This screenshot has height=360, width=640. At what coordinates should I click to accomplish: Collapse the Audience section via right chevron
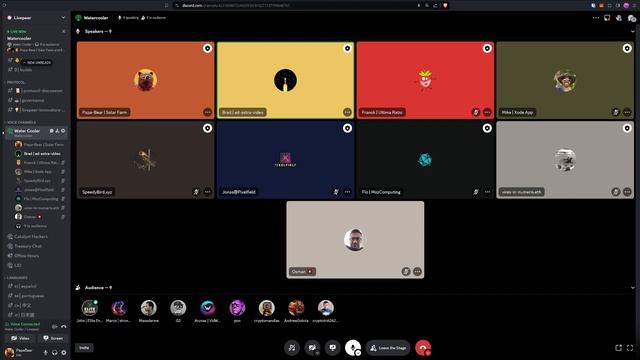[x=633, y=287]
